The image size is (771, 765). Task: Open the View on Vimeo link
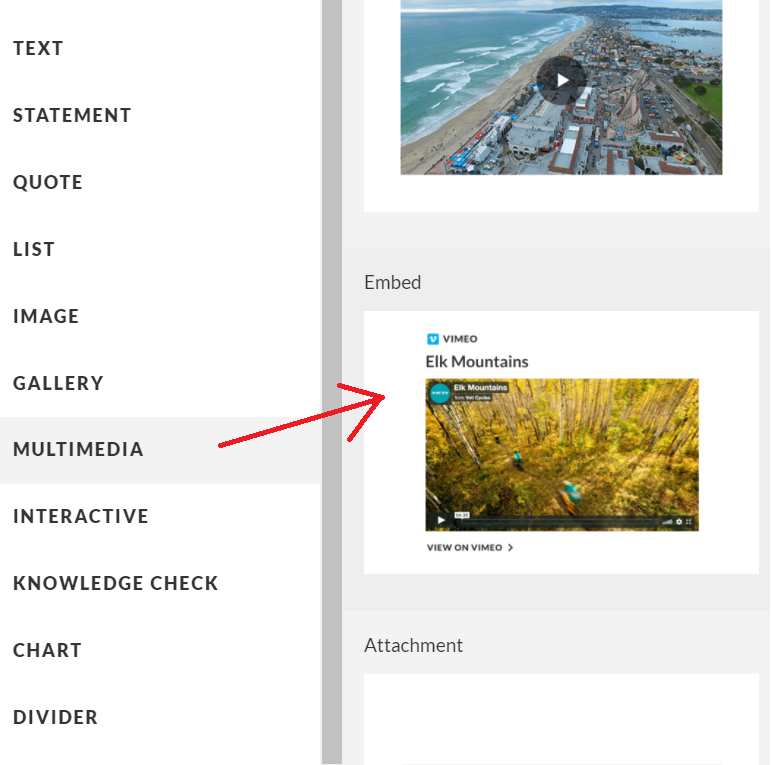[x=469, y=548]
